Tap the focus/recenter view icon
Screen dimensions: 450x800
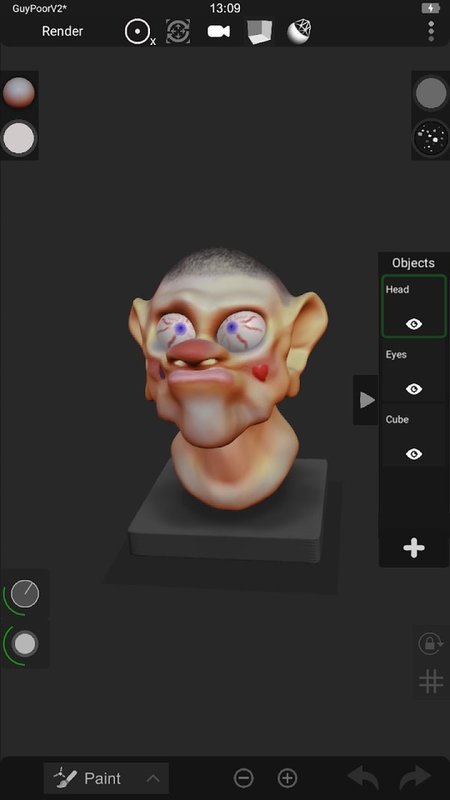pyautogui.click(x=178, y=31)
